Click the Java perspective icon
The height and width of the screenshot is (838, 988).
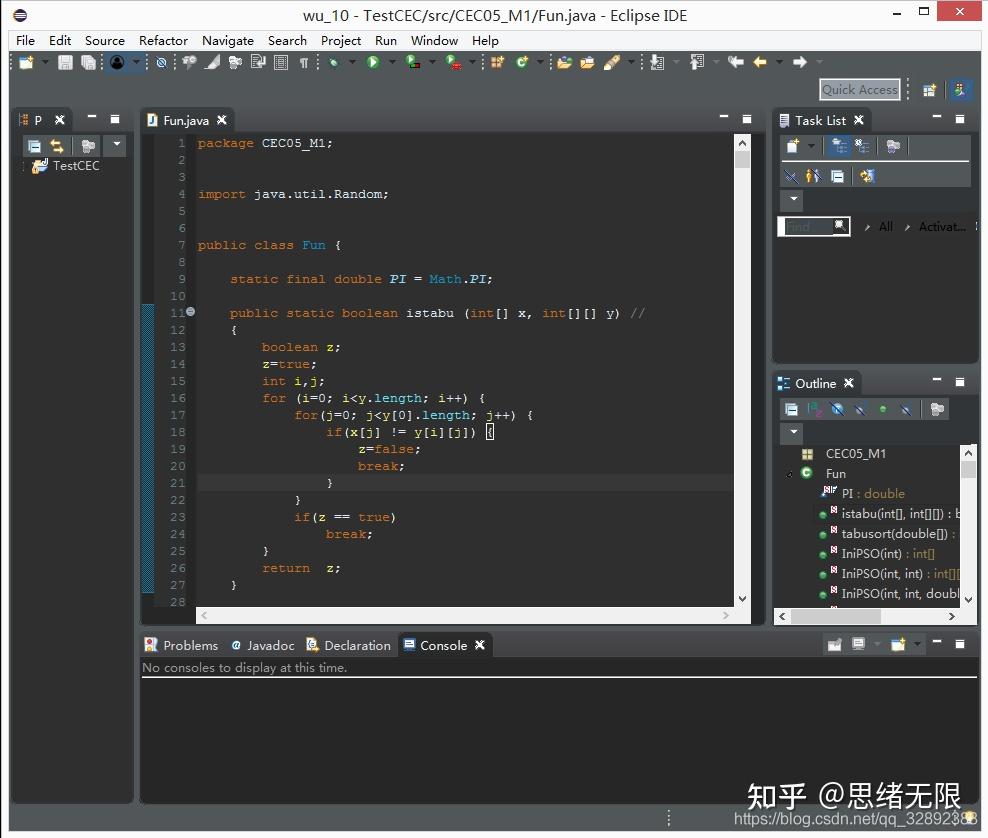point(960,90)
